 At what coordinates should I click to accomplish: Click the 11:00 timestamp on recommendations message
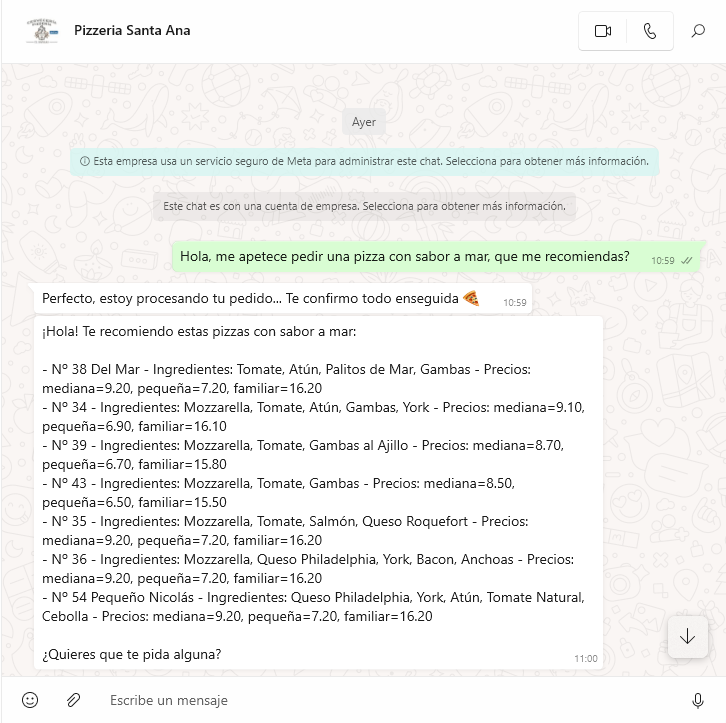(586, 659)
